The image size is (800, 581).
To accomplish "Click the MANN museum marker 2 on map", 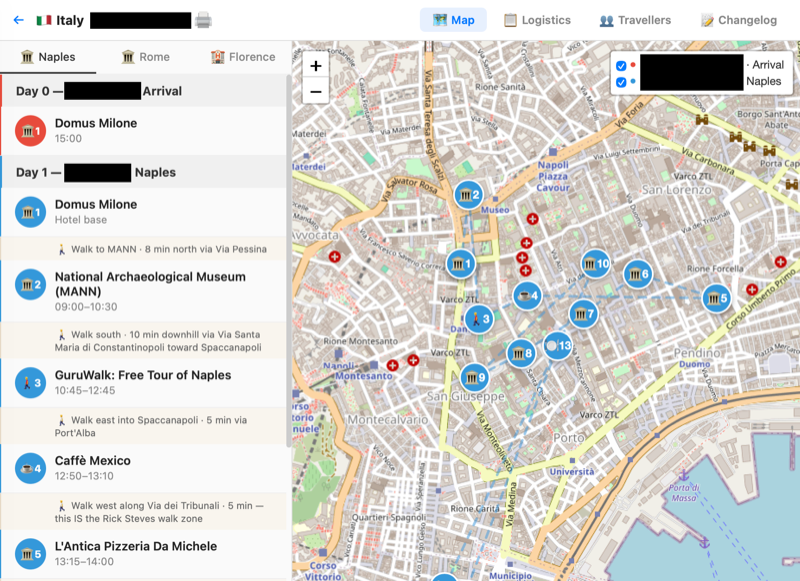I will click(x=468, y=195).
